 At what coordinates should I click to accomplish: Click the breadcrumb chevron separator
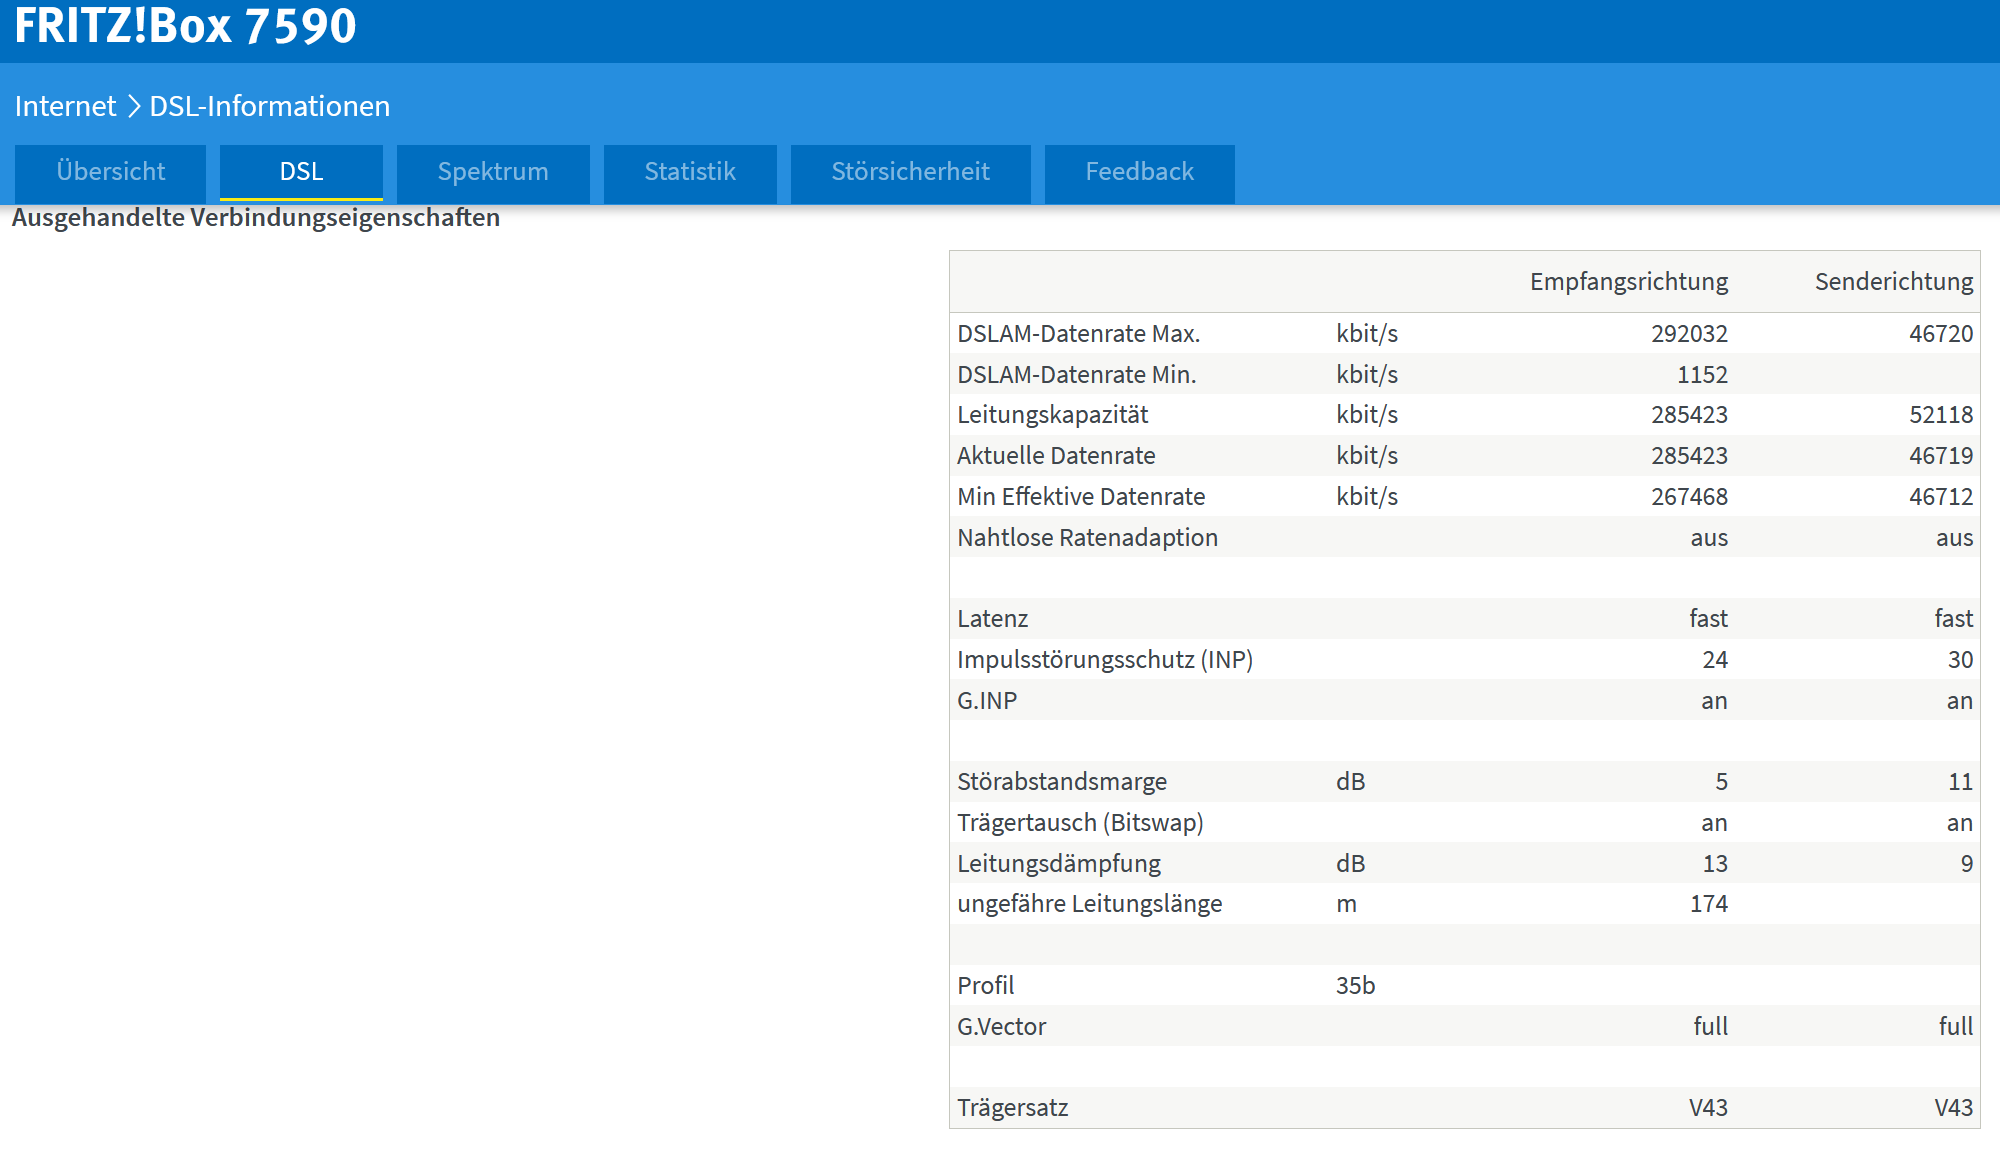[133, 106]
